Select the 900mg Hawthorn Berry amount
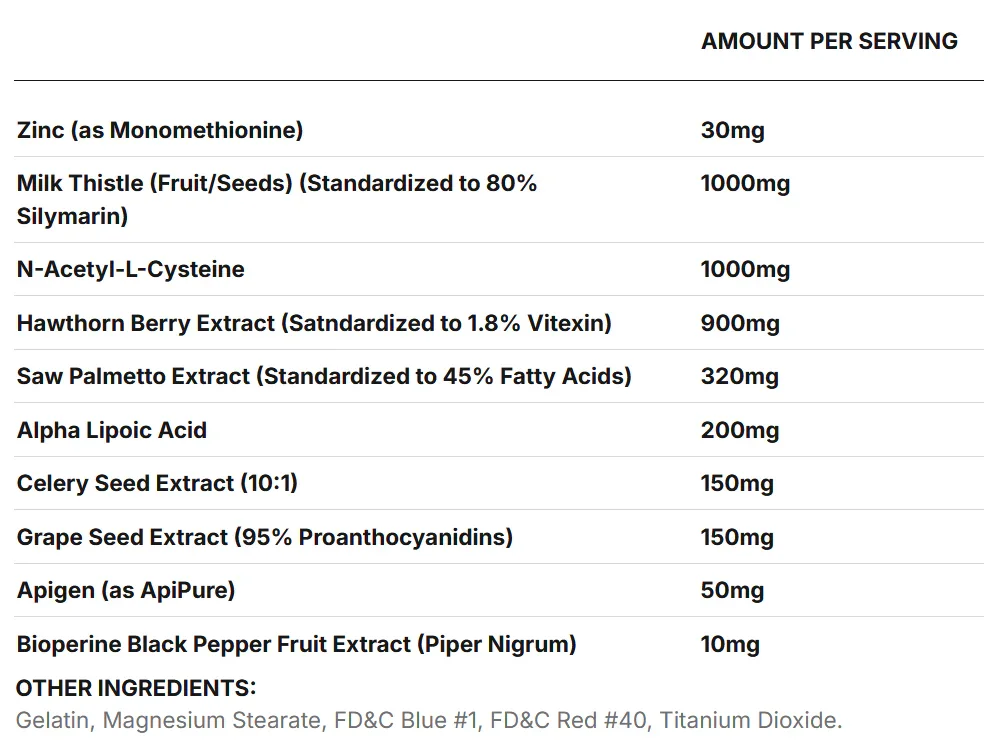Image resolution: width=984 pixels, height=744 pixels. tap(740, 323)
